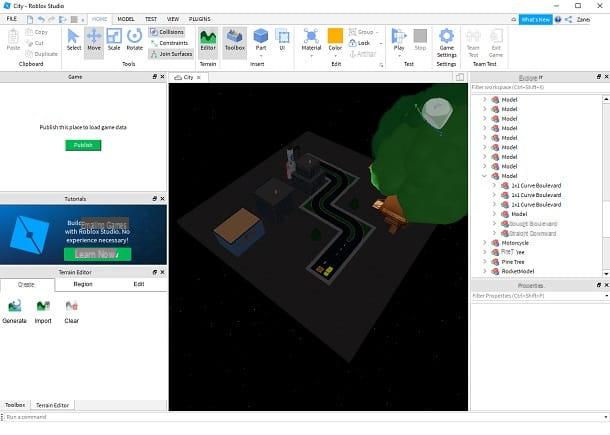Switch to the Toolbox bottom tab
The image size is (610, 435).
click(15, 405)
